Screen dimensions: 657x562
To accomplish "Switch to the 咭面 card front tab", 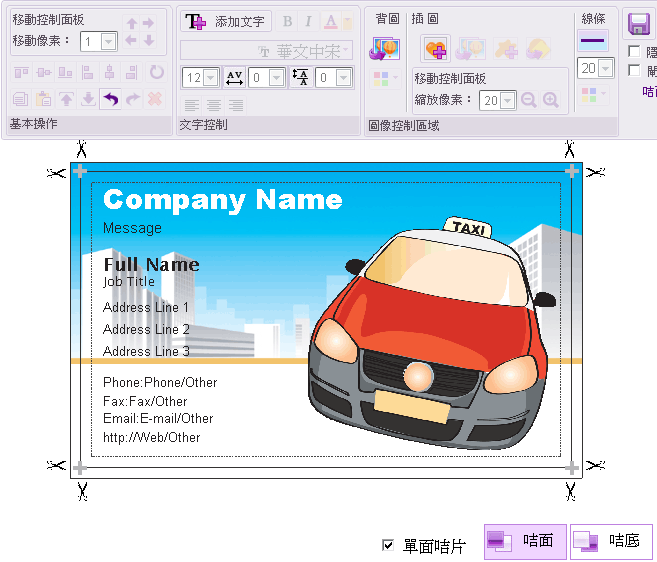I will coord(525,541).
